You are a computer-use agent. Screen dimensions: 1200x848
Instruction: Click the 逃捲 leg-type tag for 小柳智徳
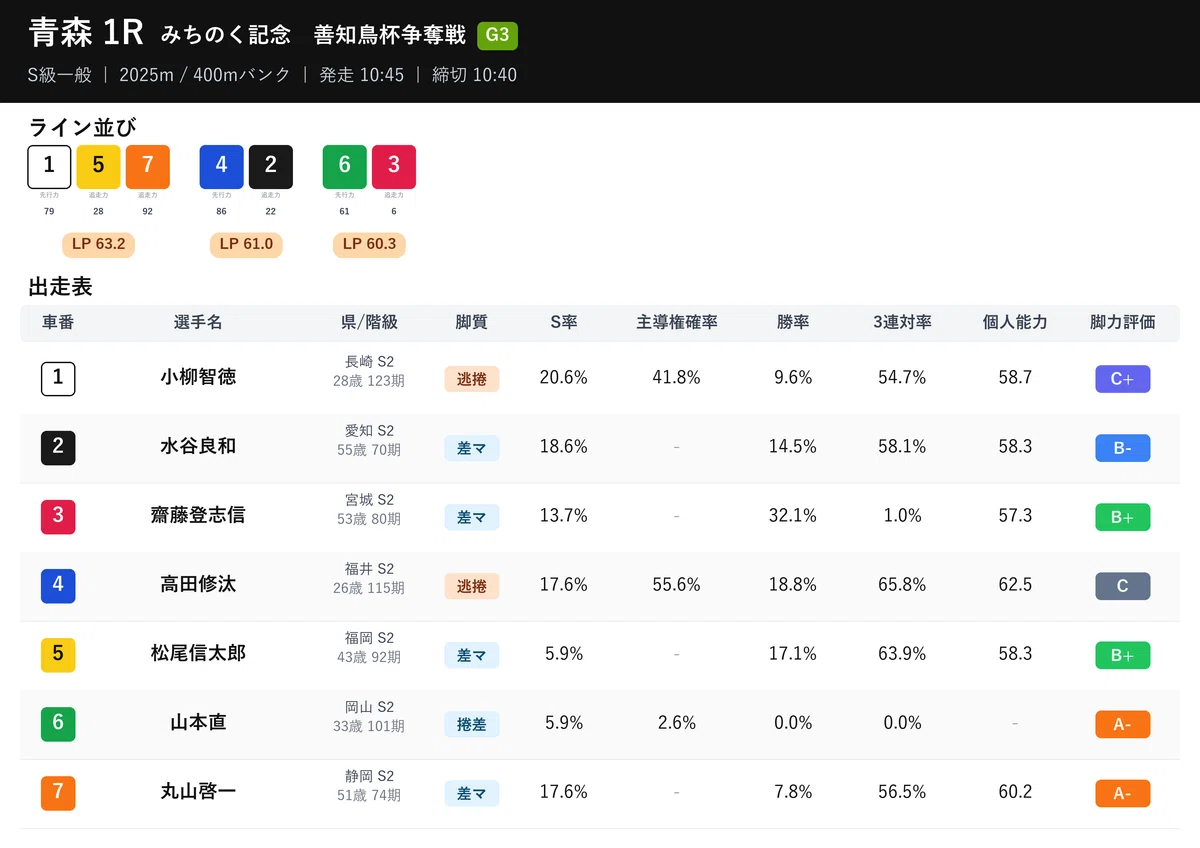(472, 379)
